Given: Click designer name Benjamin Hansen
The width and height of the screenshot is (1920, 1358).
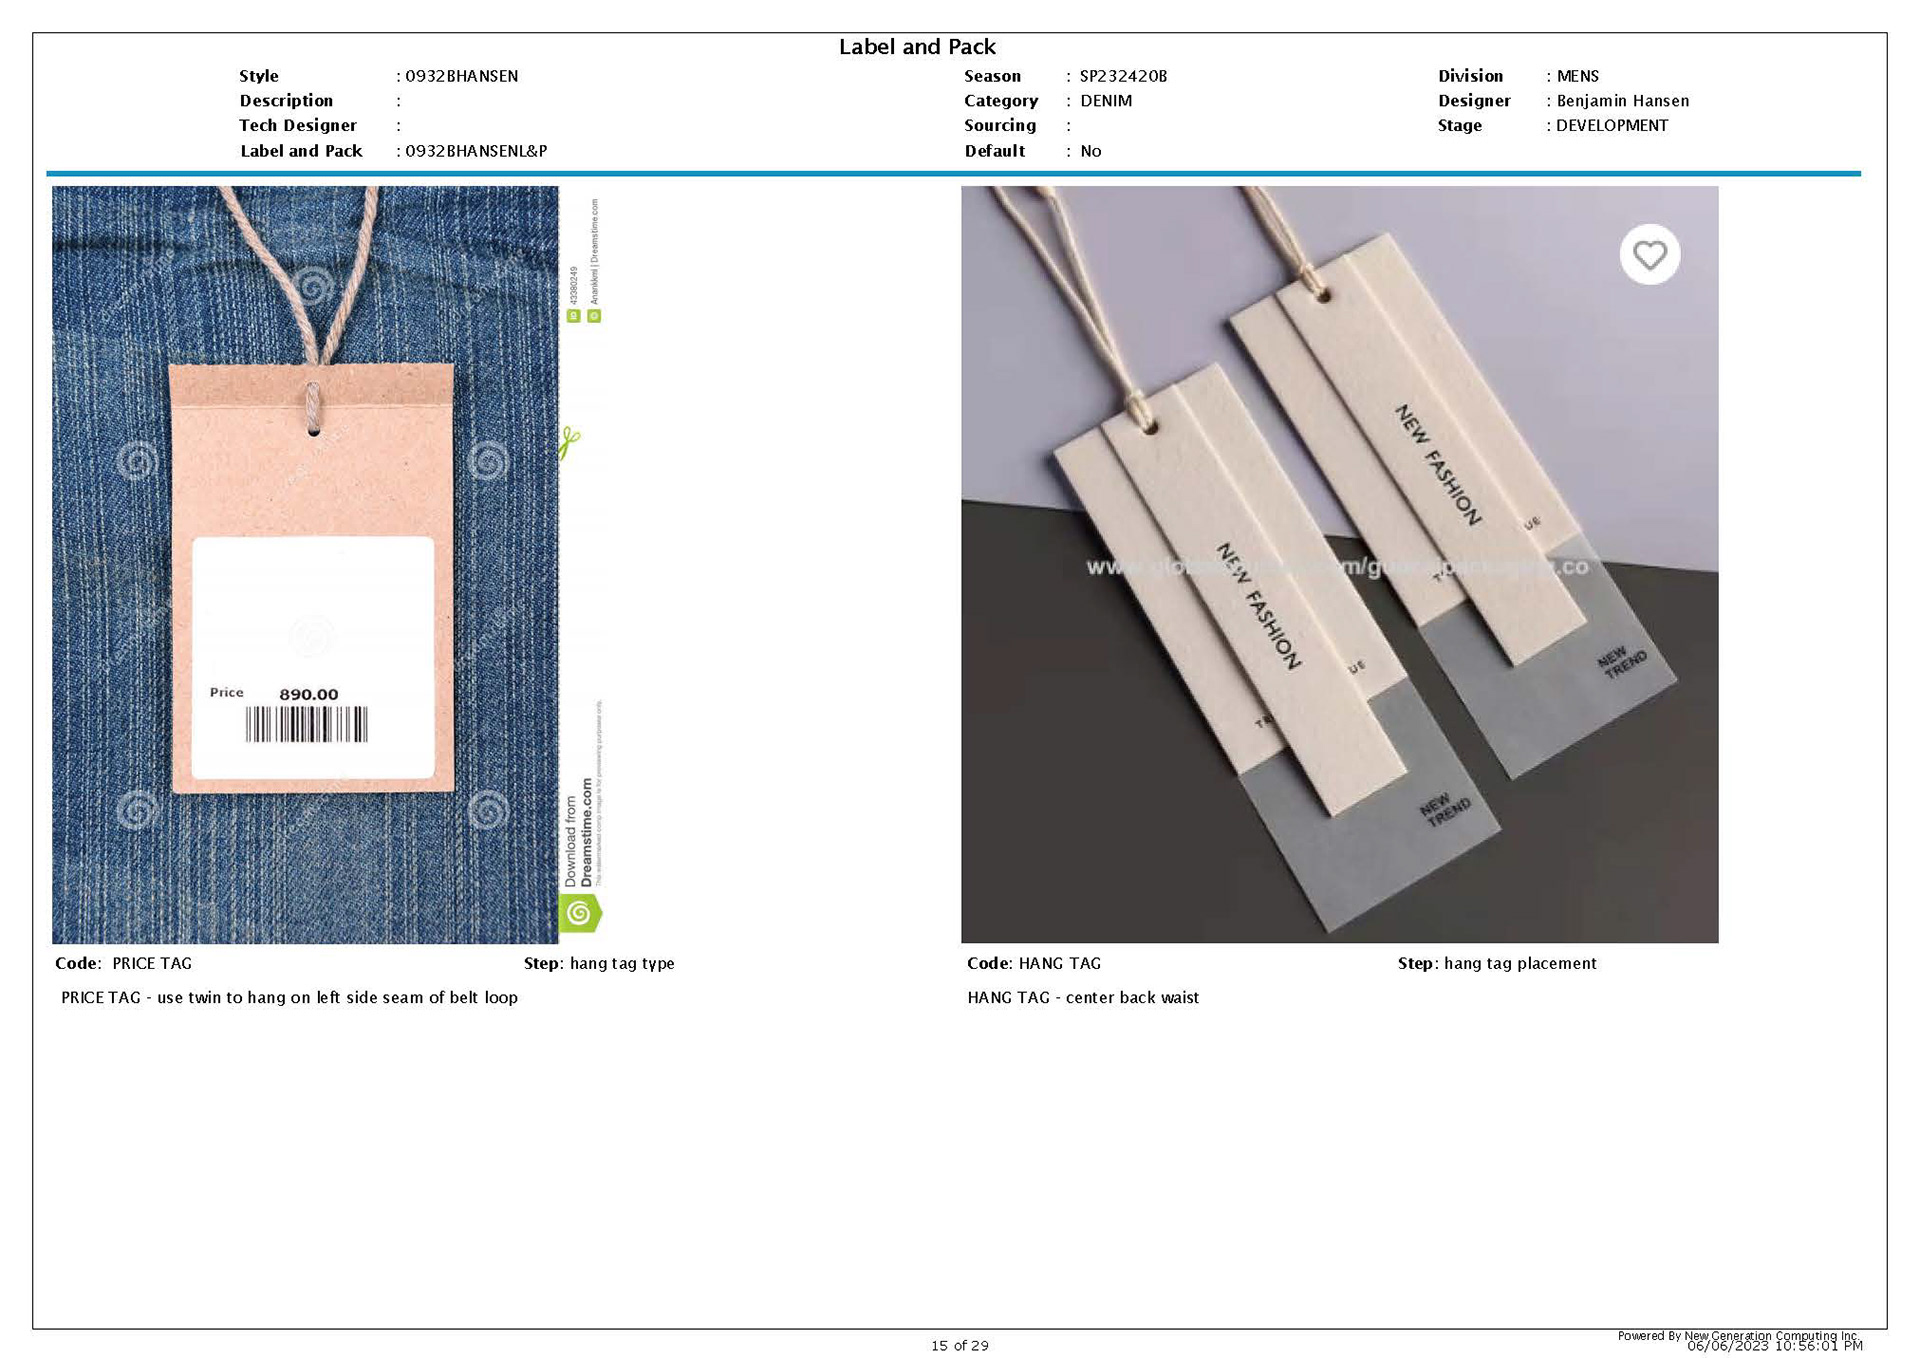Looking at the screenshot, I should coord(1622,101).
